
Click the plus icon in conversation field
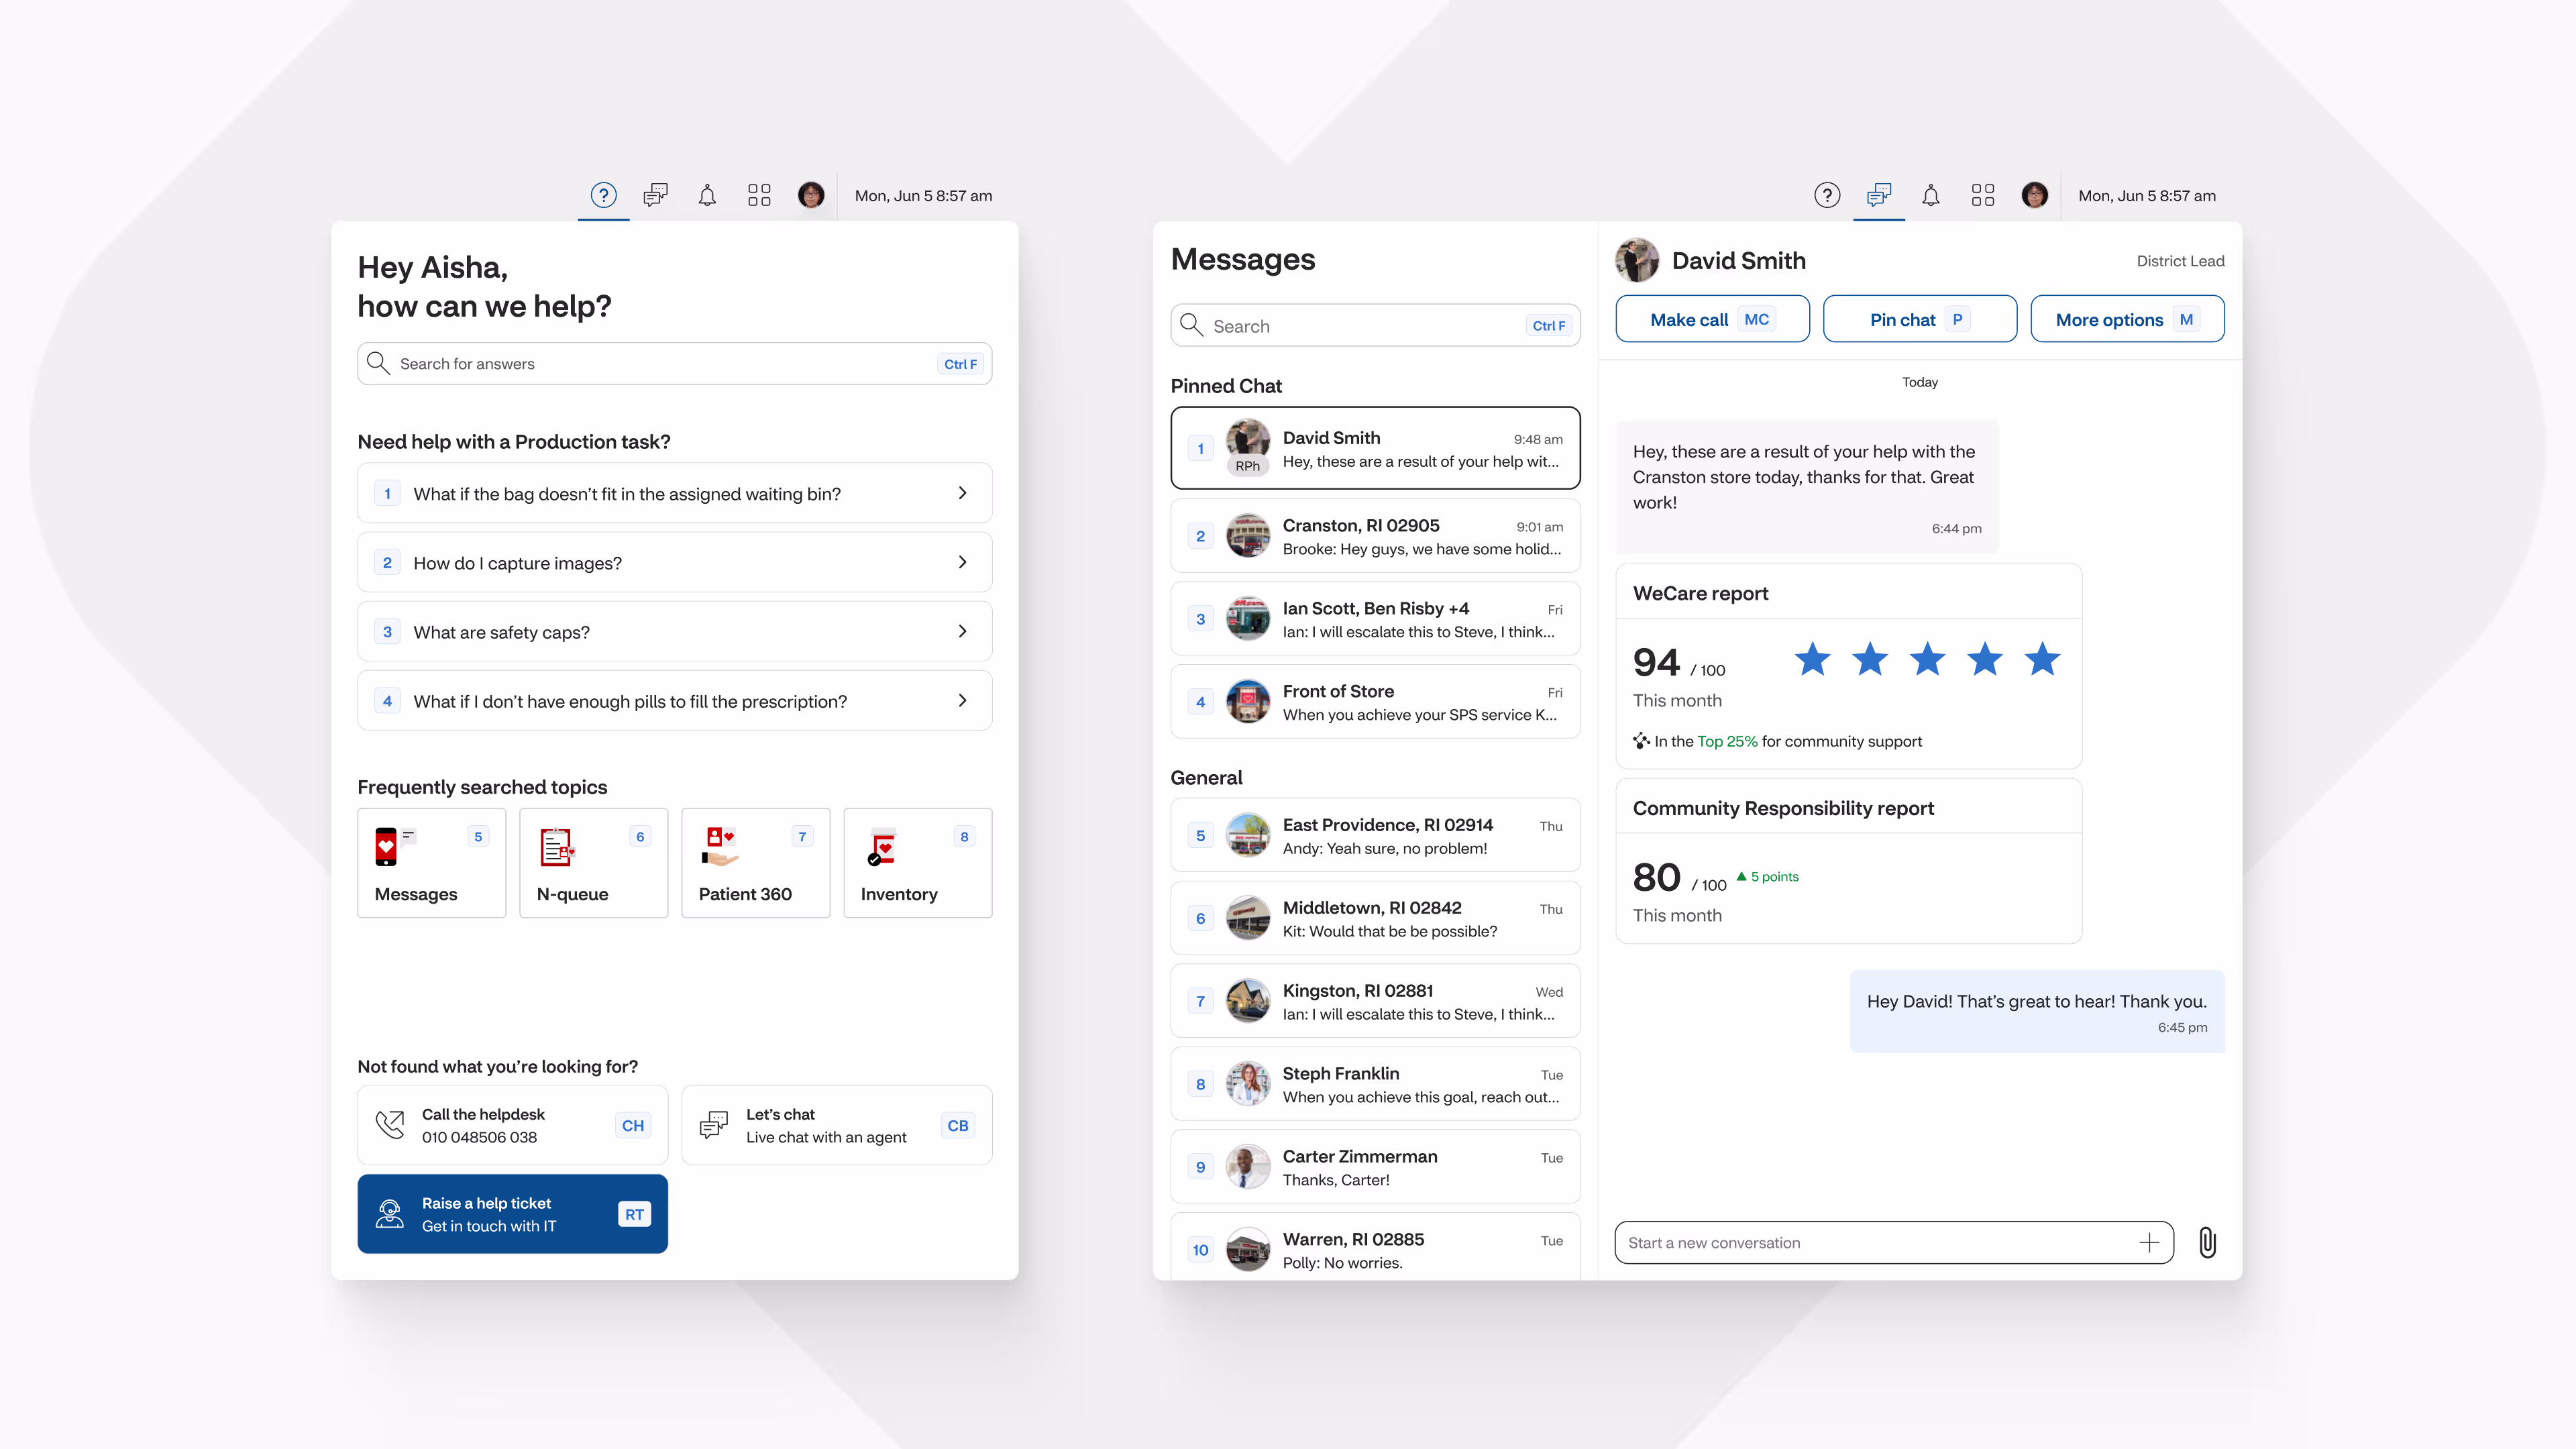tap(2149, 1242)
